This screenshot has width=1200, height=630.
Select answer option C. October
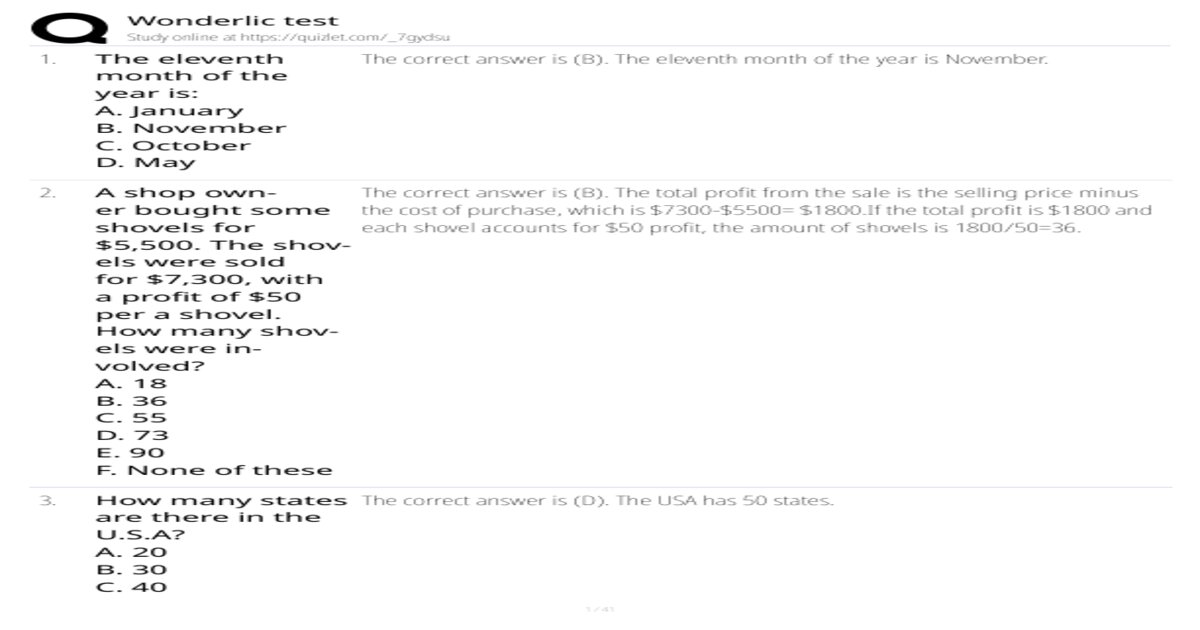pos(173,145)
